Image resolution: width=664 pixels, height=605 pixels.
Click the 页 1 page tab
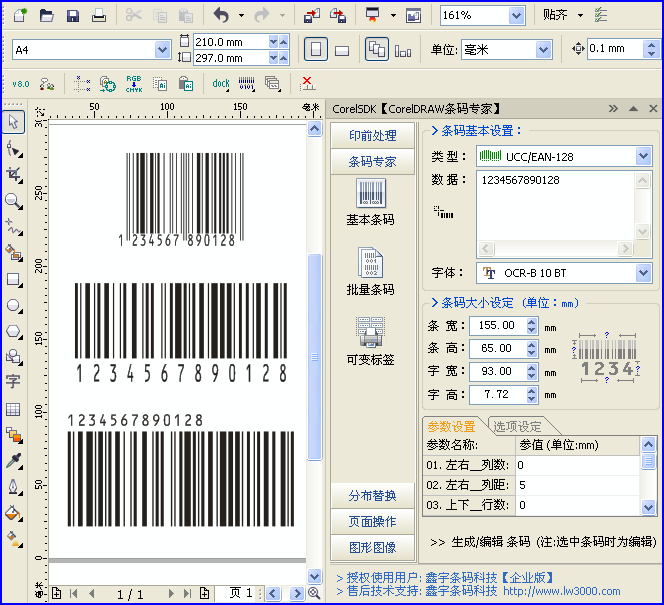tap(240, 593)
